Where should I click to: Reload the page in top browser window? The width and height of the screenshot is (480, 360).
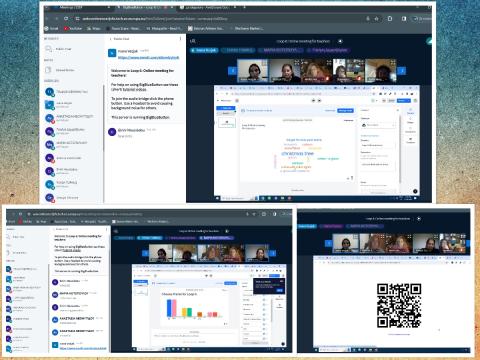coord(66,18)
